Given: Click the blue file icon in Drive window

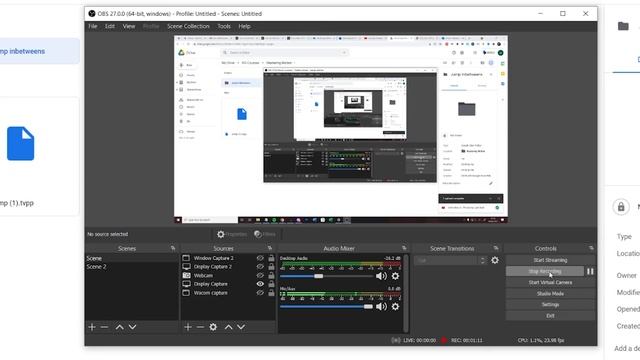Looking at the screenshot, I should click(20, 144).
